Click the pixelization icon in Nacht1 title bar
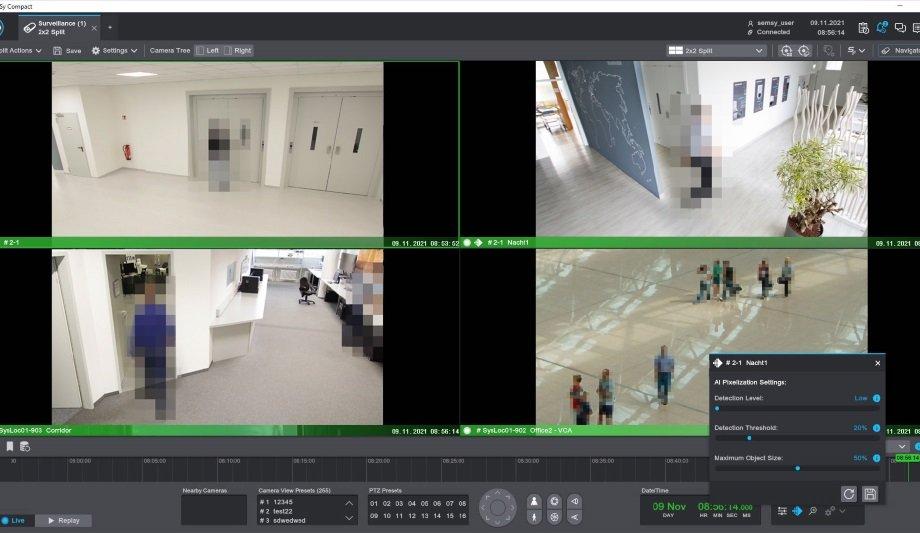Screen dimensions: 920x533 [x=478, y=242]
